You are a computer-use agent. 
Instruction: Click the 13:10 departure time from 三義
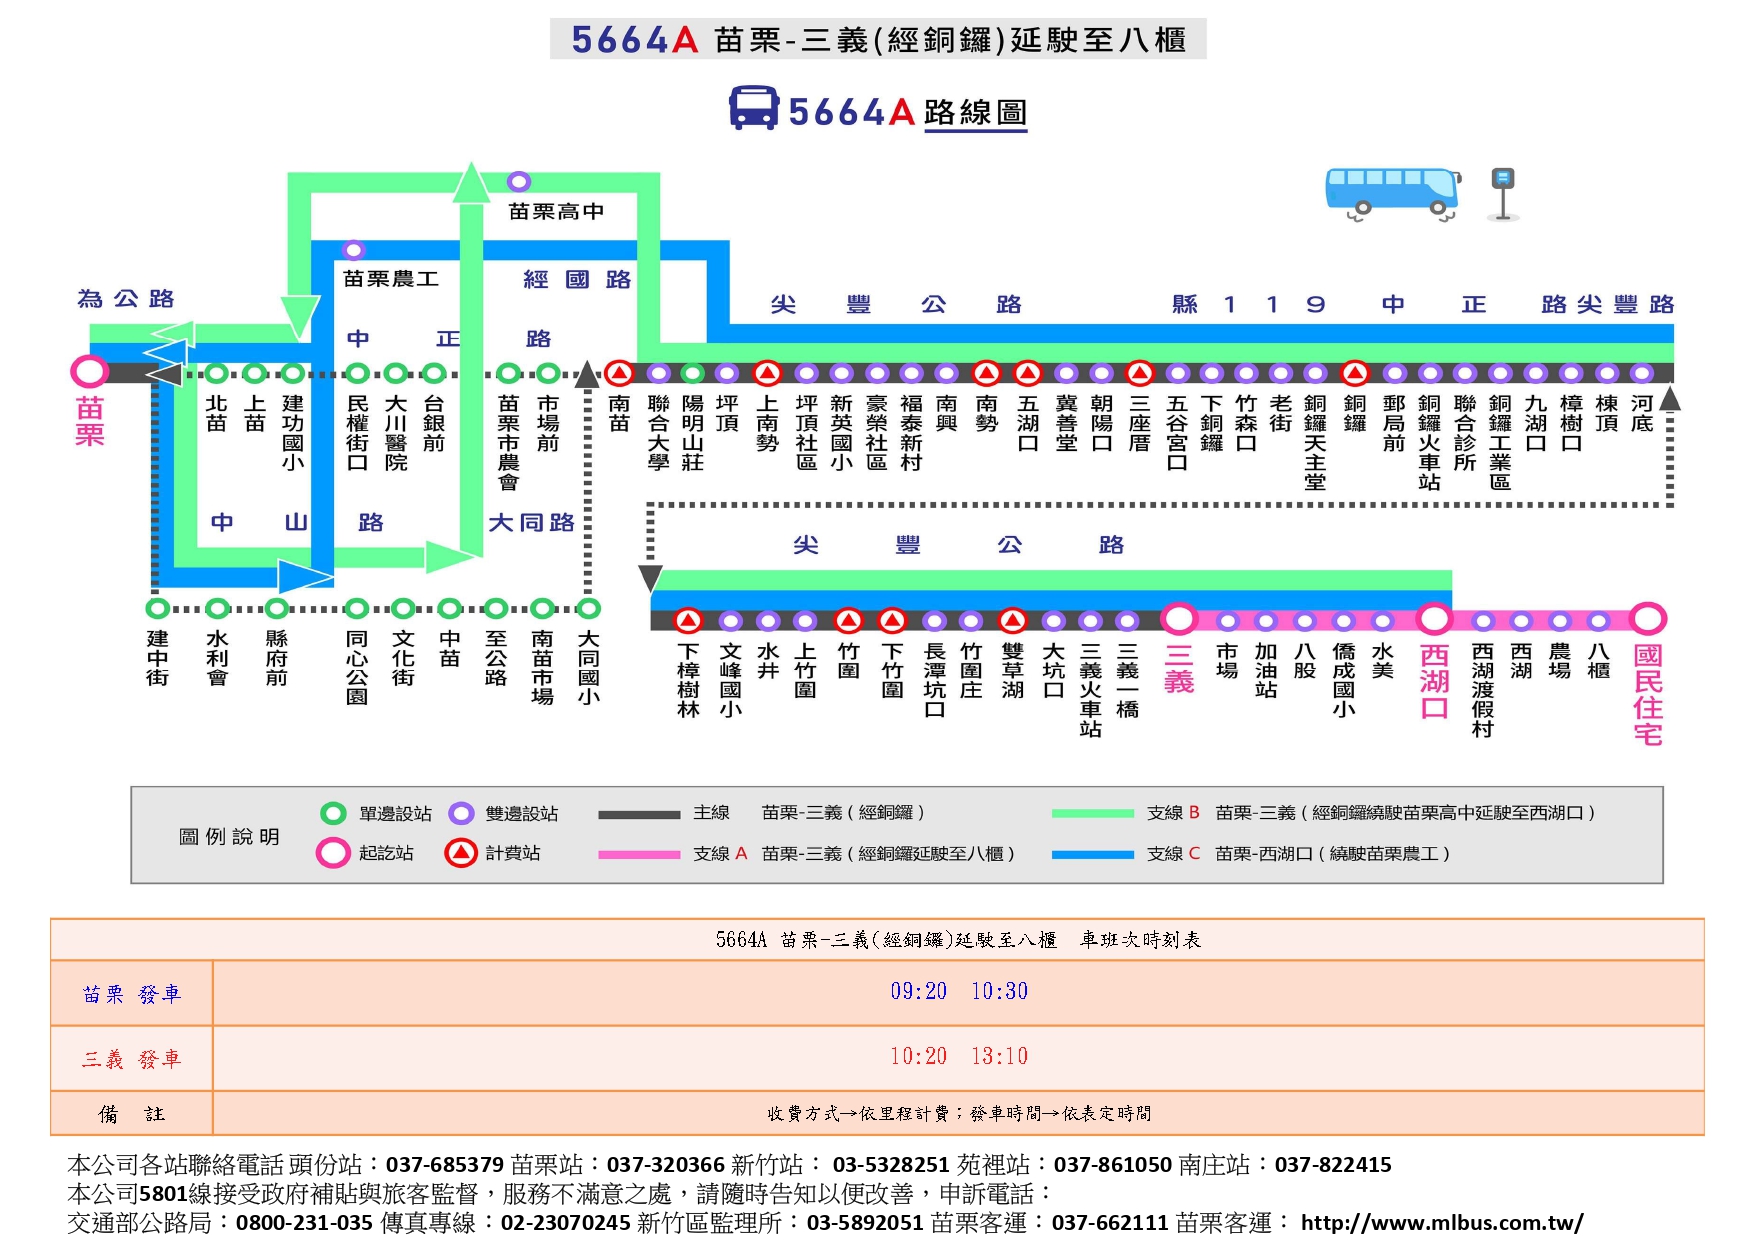click(999, 1056)
